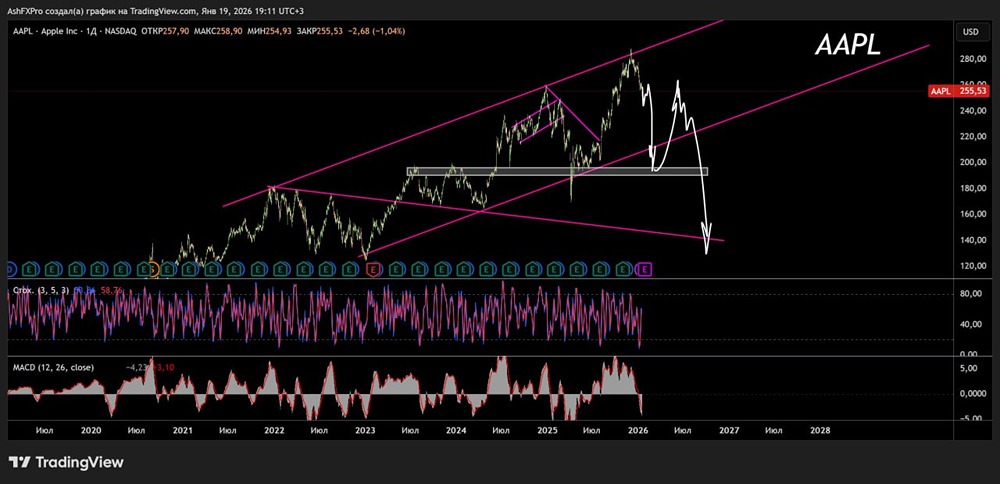The height and width of the screenshot is (484, 1000).
Task: Click the 2026 time axis label
Action: coord(638,430)
